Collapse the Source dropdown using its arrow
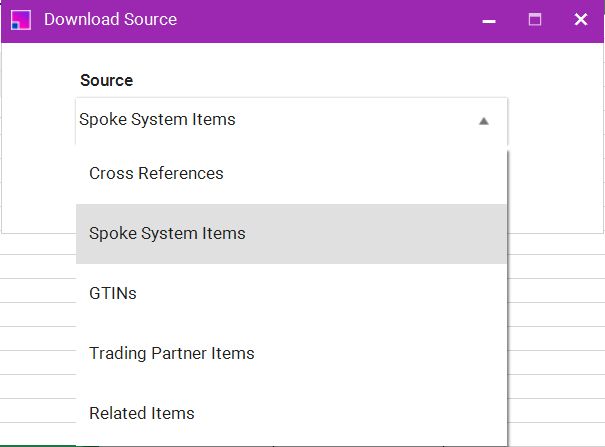 [484, 121]
